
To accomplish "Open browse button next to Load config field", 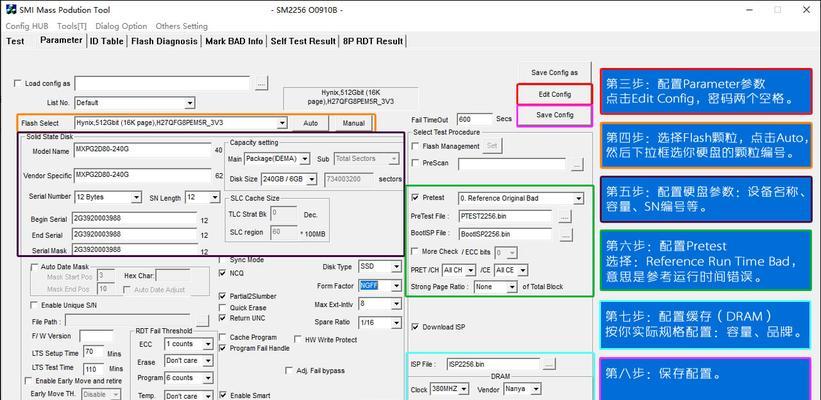I will coord(262,83).
